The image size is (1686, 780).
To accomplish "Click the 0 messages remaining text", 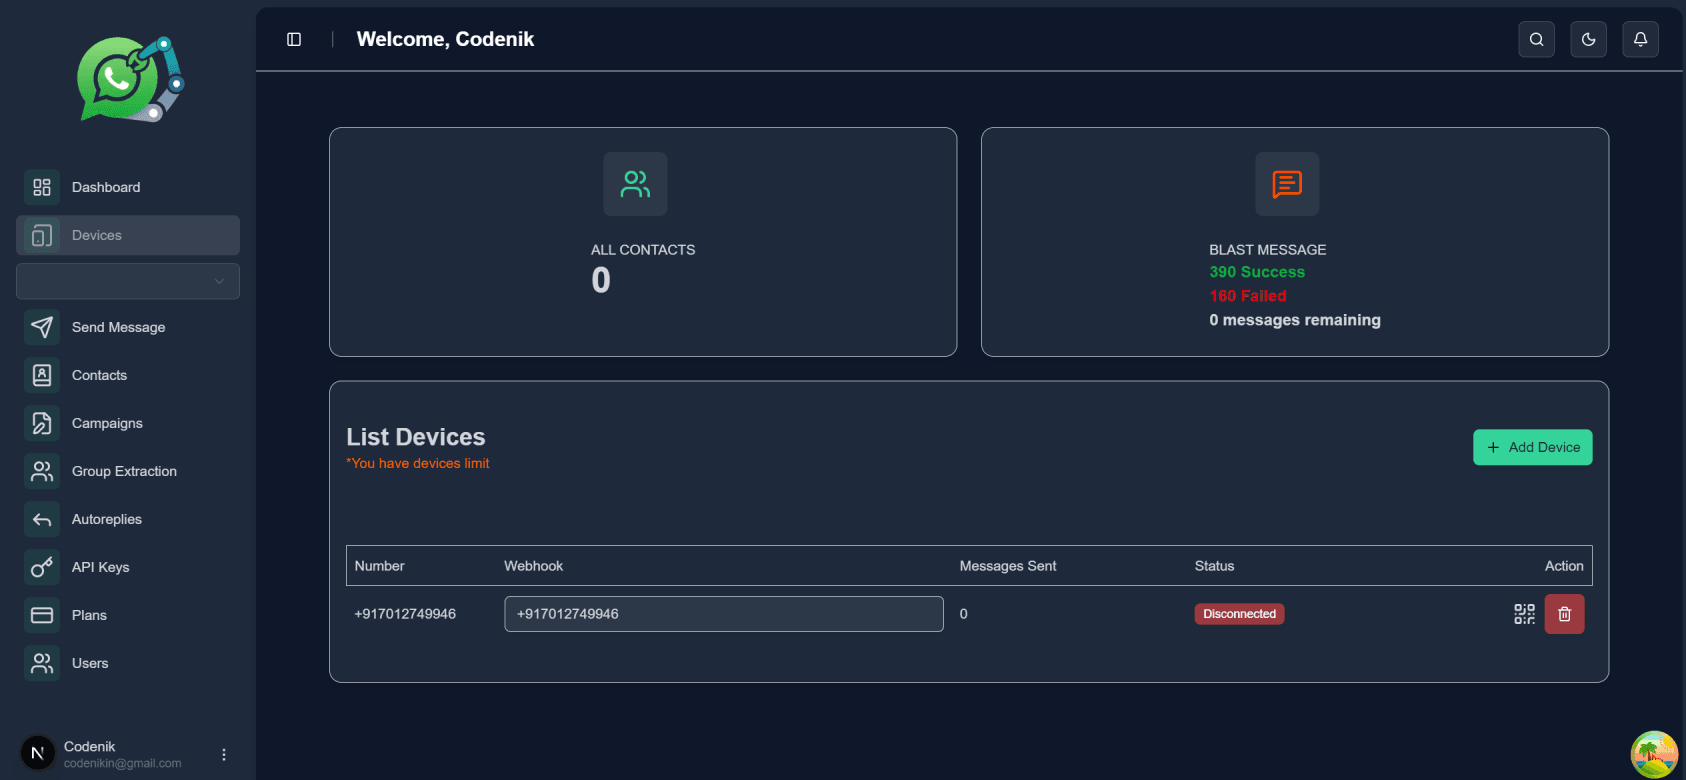I will [x=1295, y=320].
